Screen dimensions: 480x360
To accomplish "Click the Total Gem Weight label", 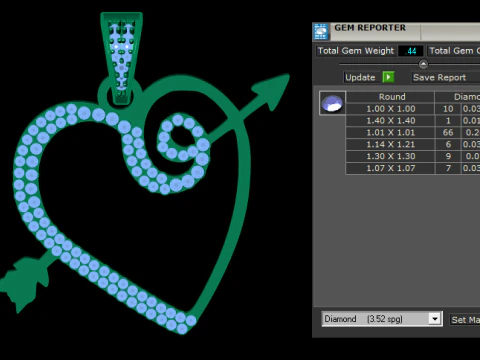I will point(356,51).
